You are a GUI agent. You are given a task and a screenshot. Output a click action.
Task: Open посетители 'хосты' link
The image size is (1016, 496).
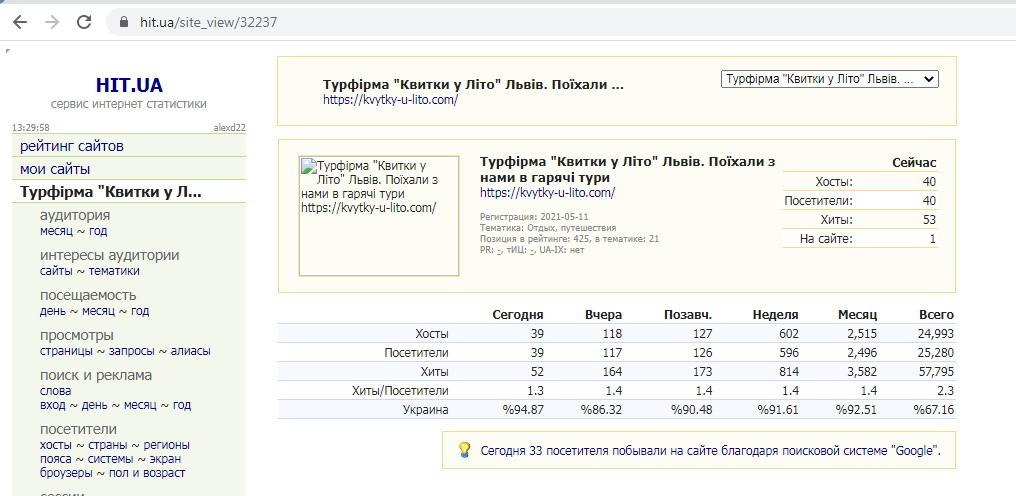coord(56,445)
